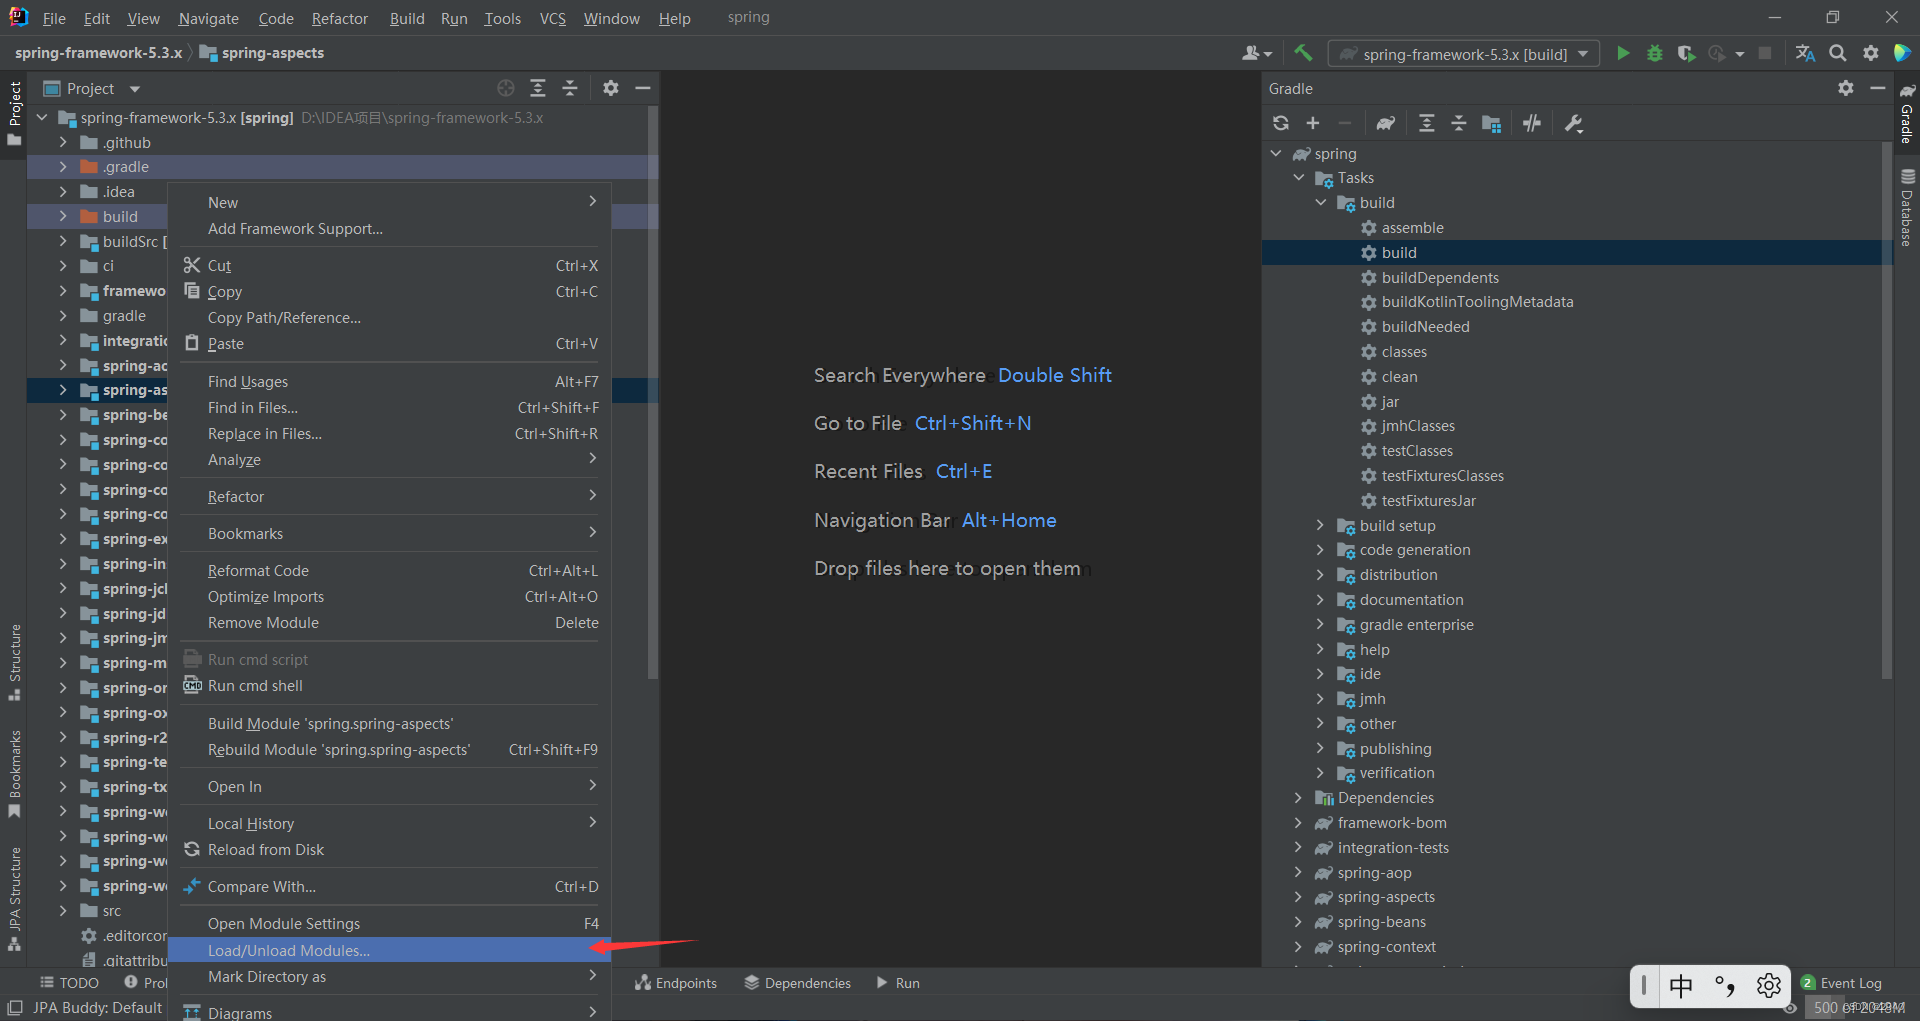The height and width of the screenshot is (1021, 1920).
Task: Run the spring-framework build configuration
Action: [x=1623, y=53]
